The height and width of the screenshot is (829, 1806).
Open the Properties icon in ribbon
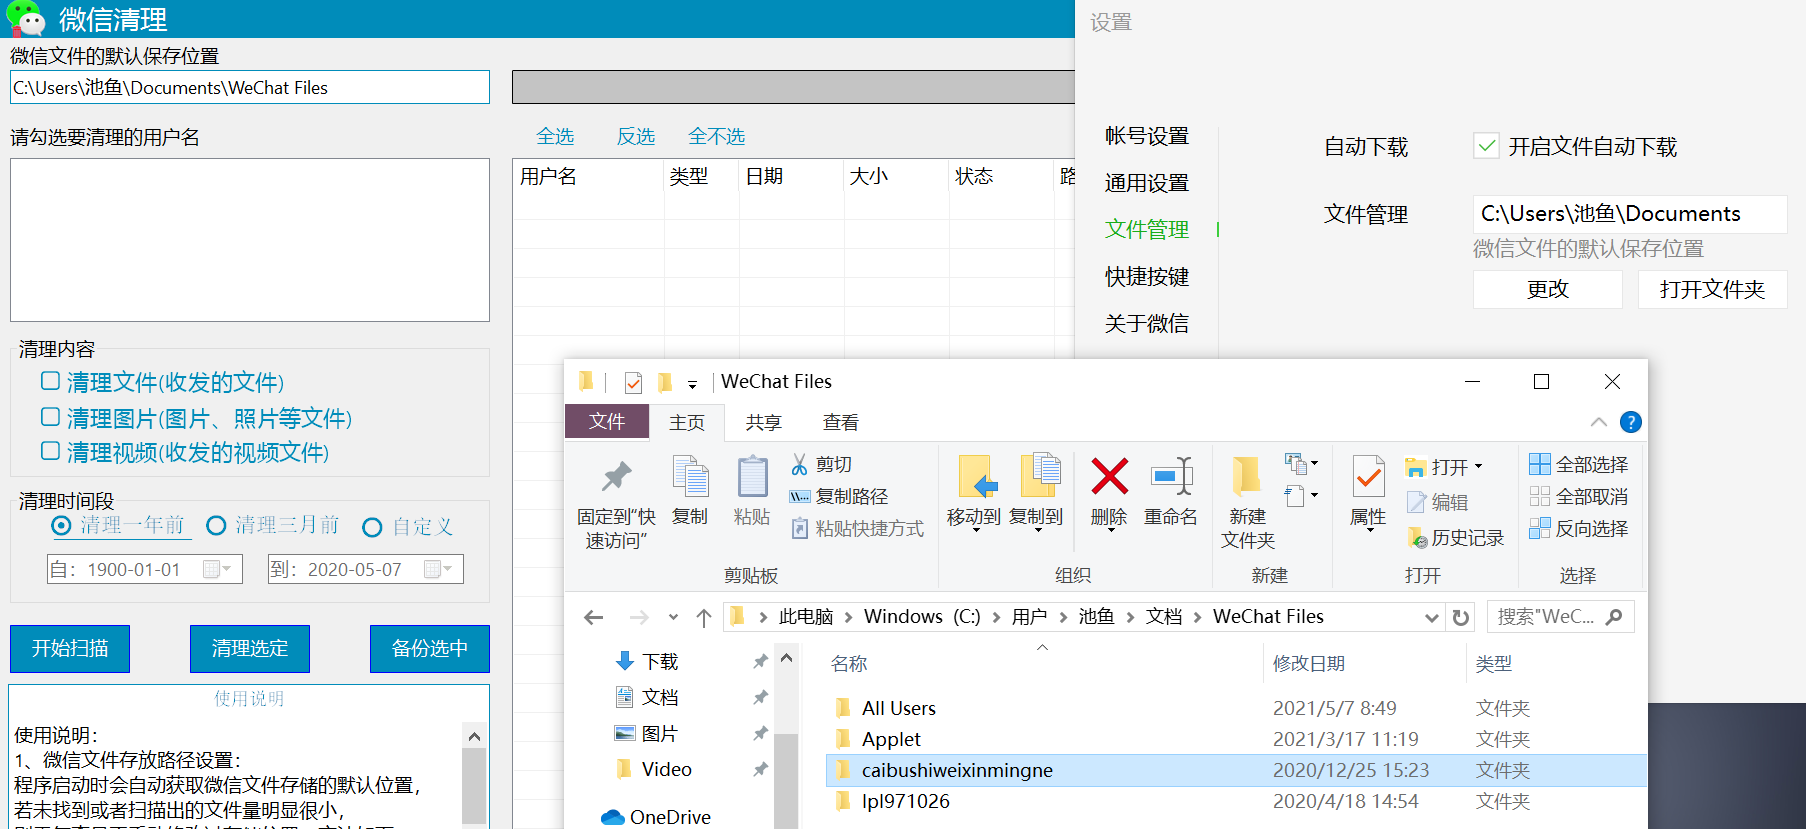[x=1367, y=478]
